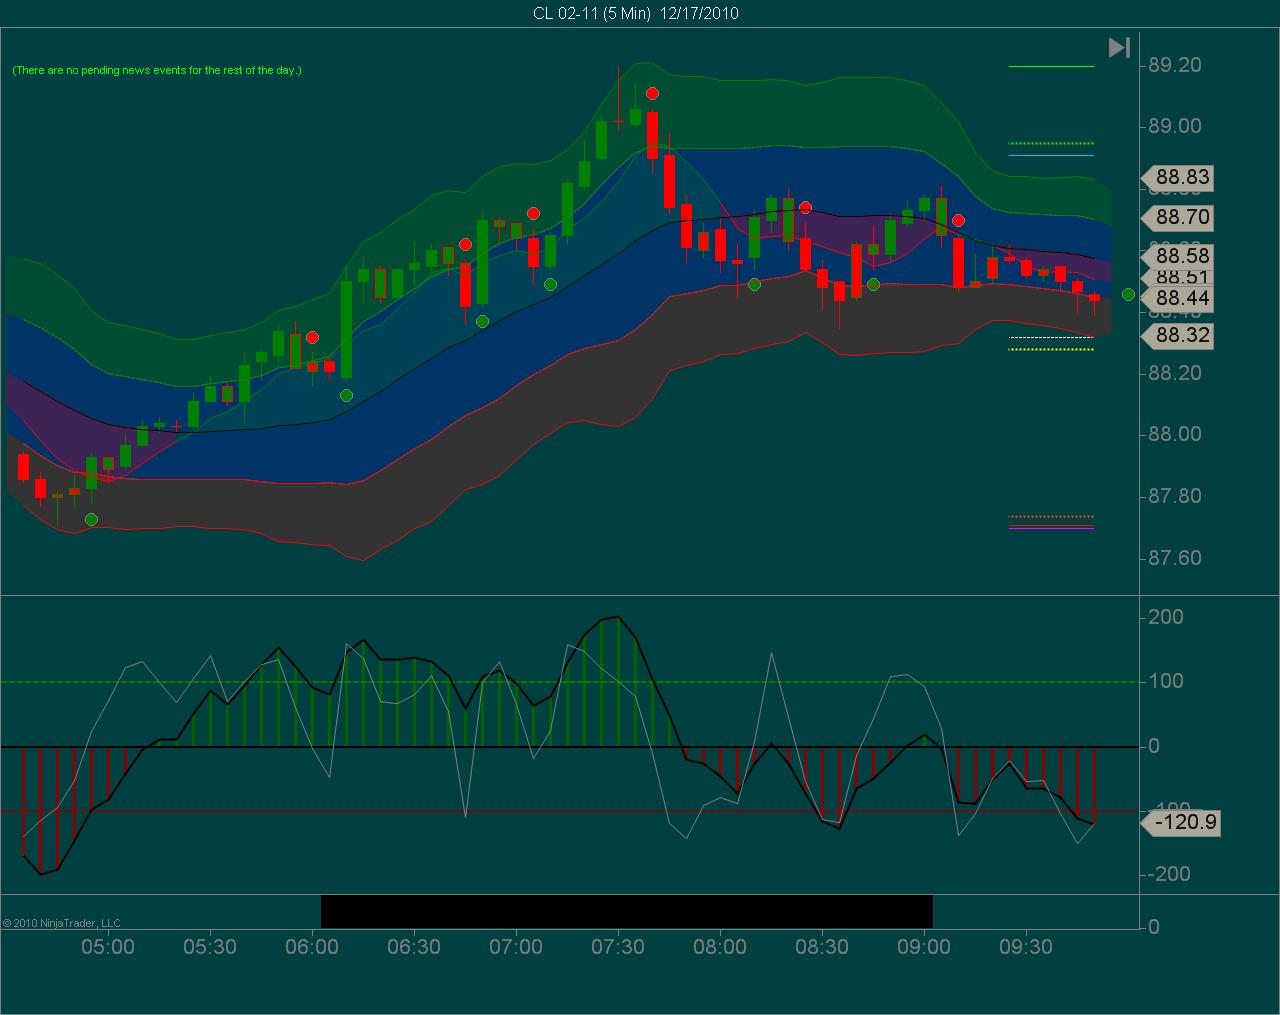Viewport: 1280px width, 1015px height.
Task: Click the red signal dot near 06:00
Action: (312, 338)
